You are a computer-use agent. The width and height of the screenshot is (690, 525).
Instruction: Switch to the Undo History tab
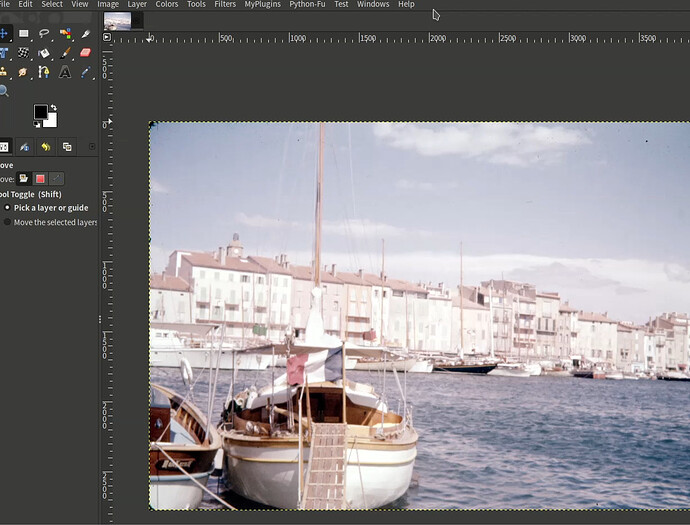(x=46, y=147)
